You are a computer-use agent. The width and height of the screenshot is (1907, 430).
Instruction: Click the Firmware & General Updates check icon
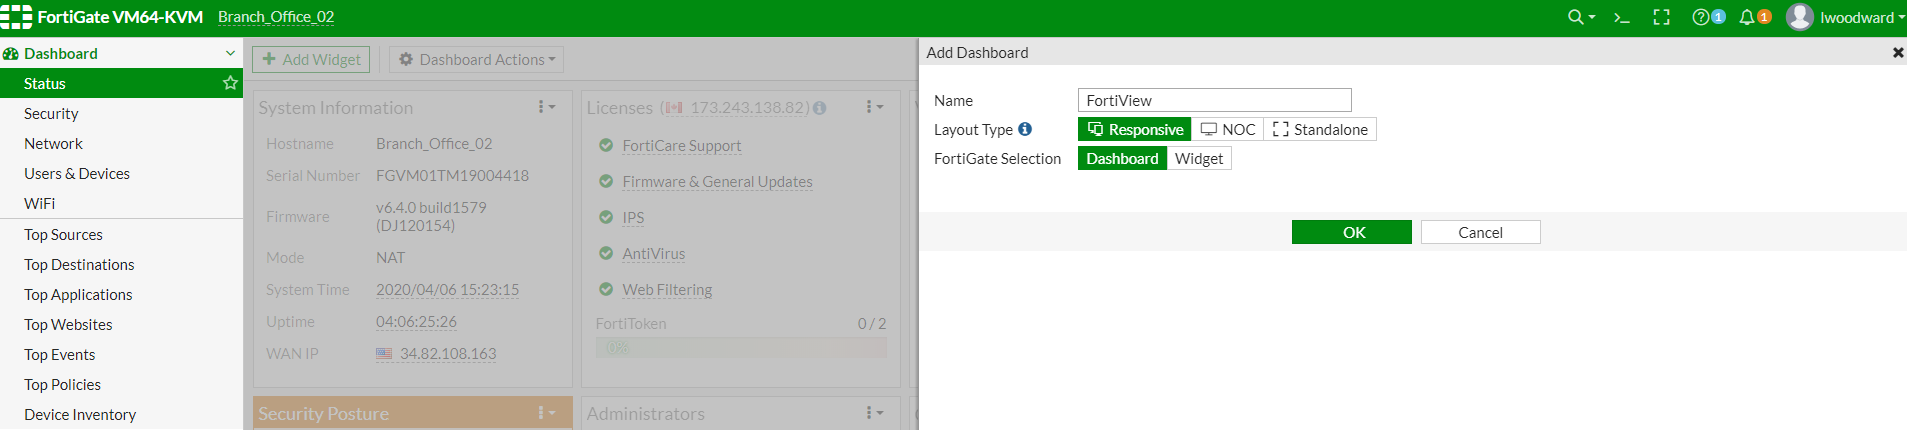pos(606,181)
